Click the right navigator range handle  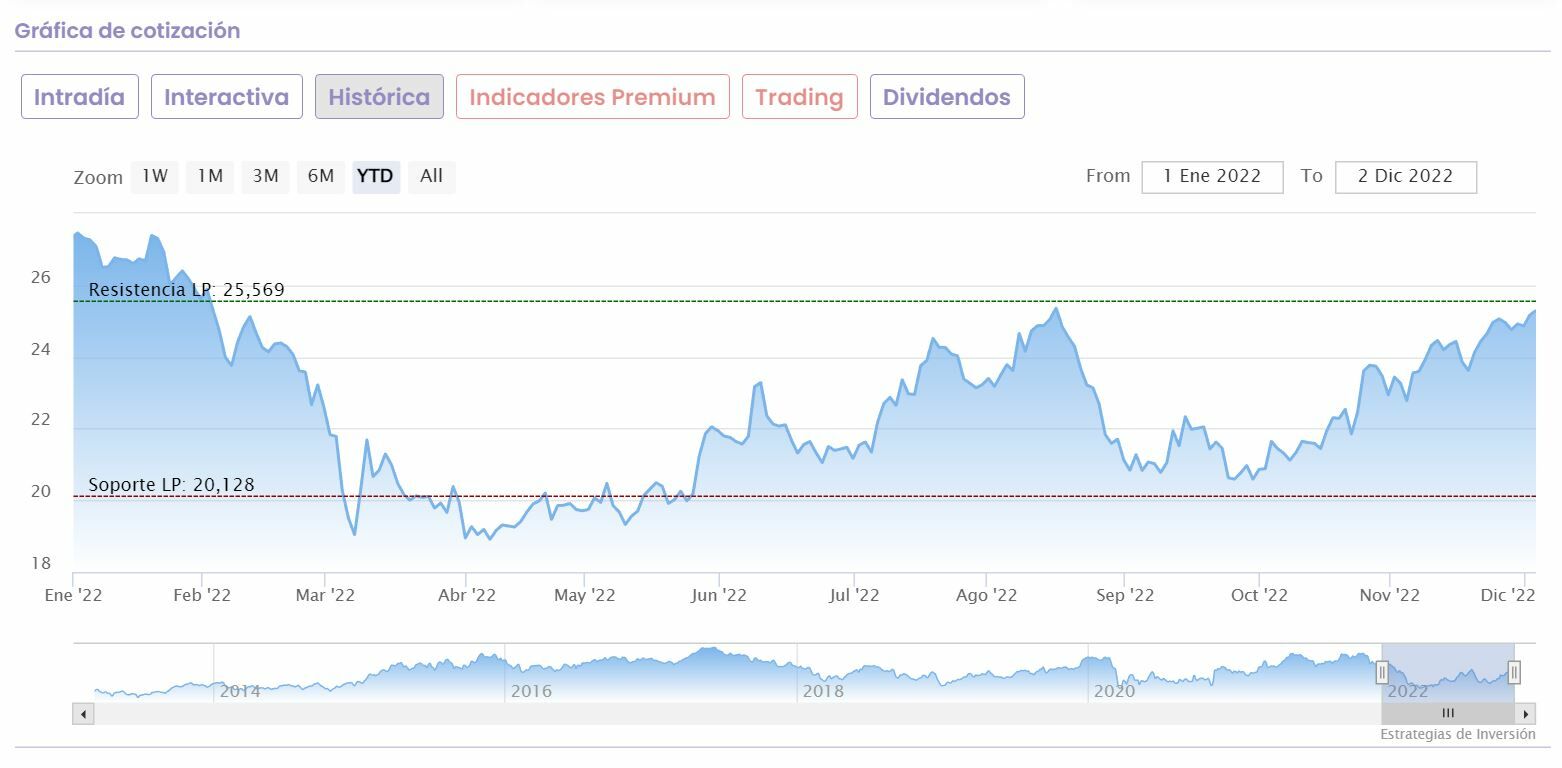[1514, 672]
